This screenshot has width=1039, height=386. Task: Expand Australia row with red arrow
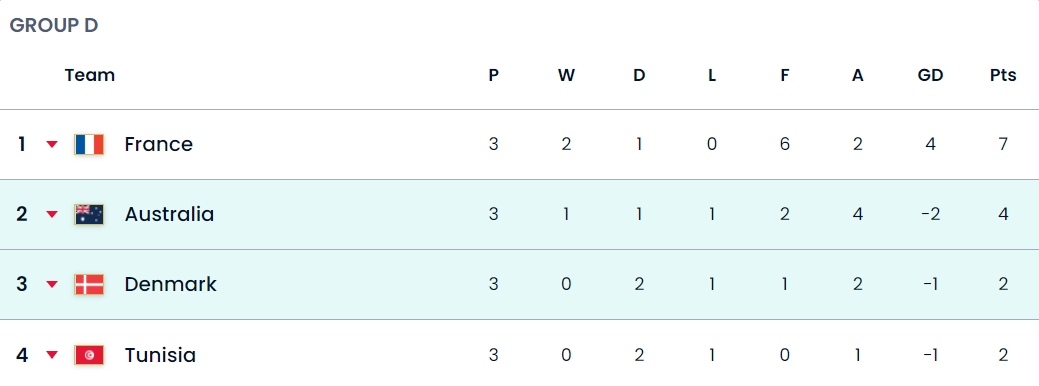coord(52,215)
